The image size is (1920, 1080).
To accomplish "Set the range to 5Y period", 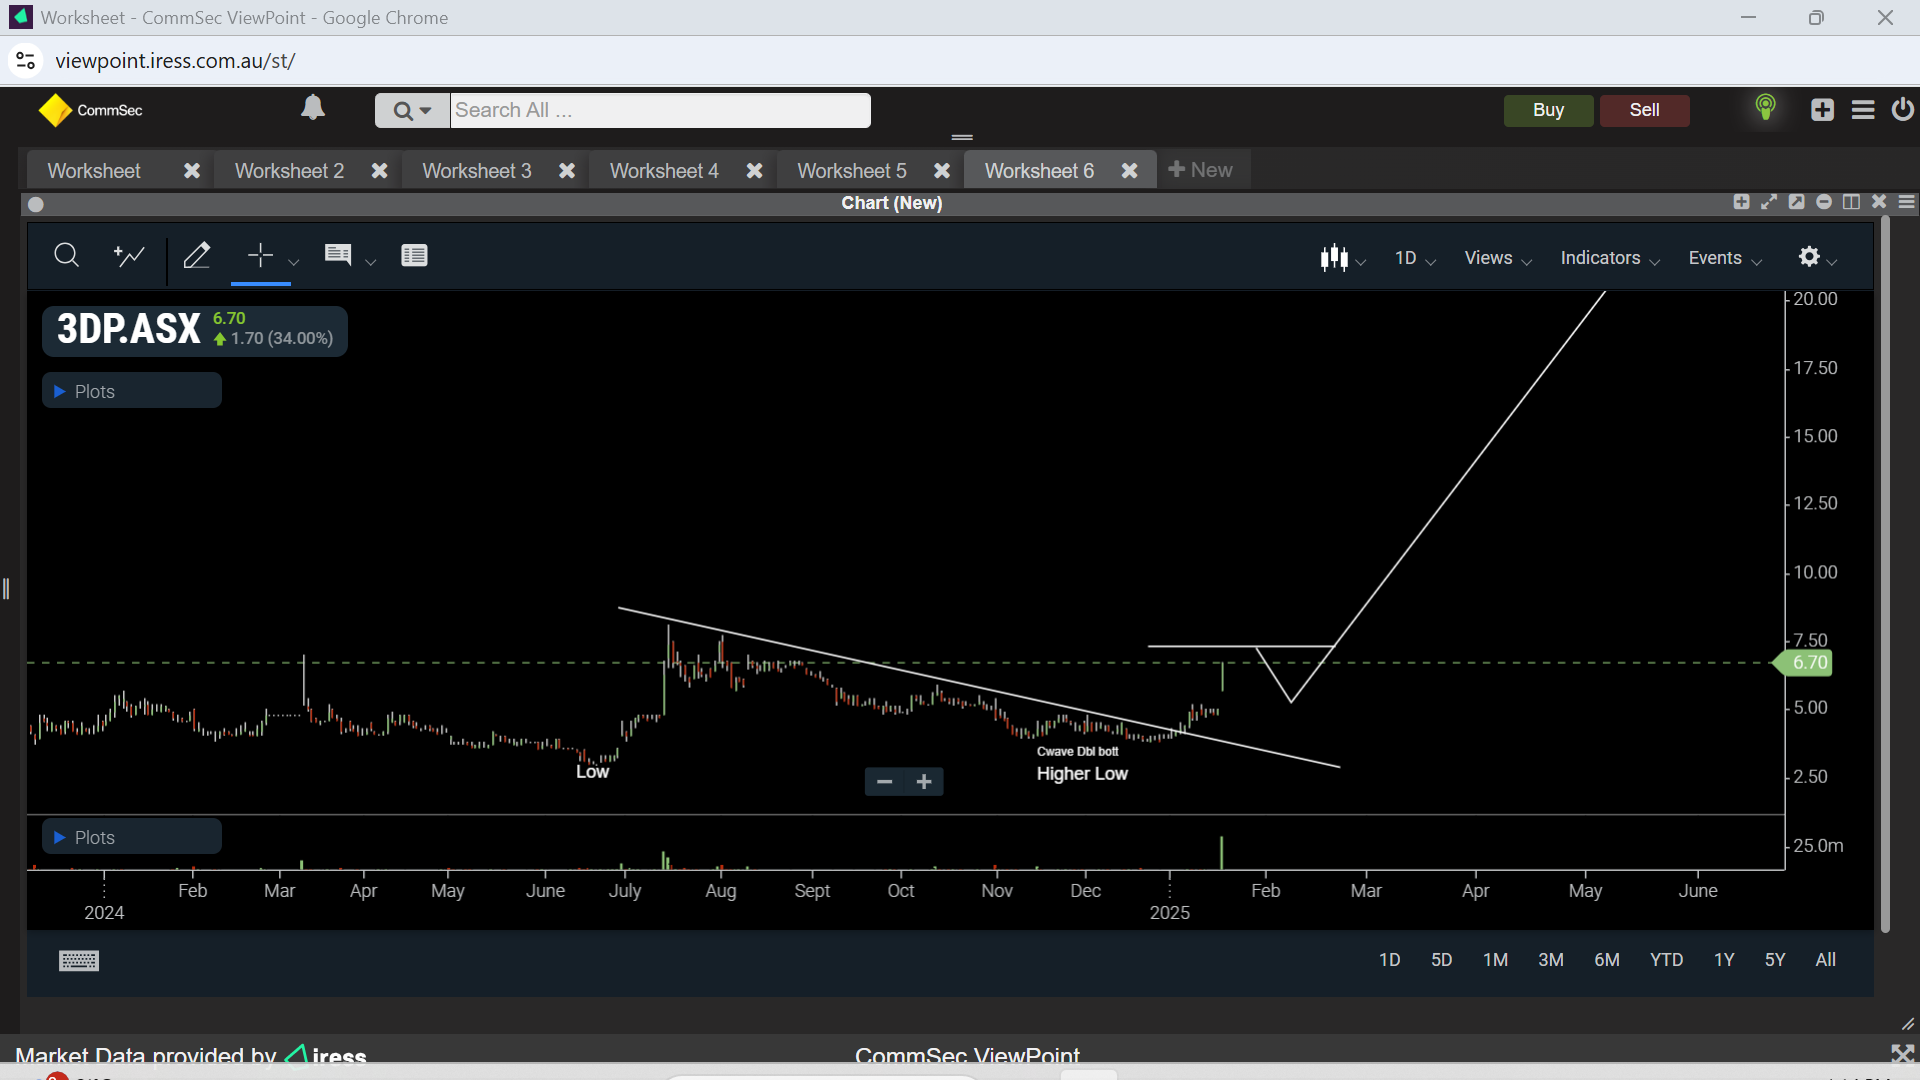I will coord(1775,960).
